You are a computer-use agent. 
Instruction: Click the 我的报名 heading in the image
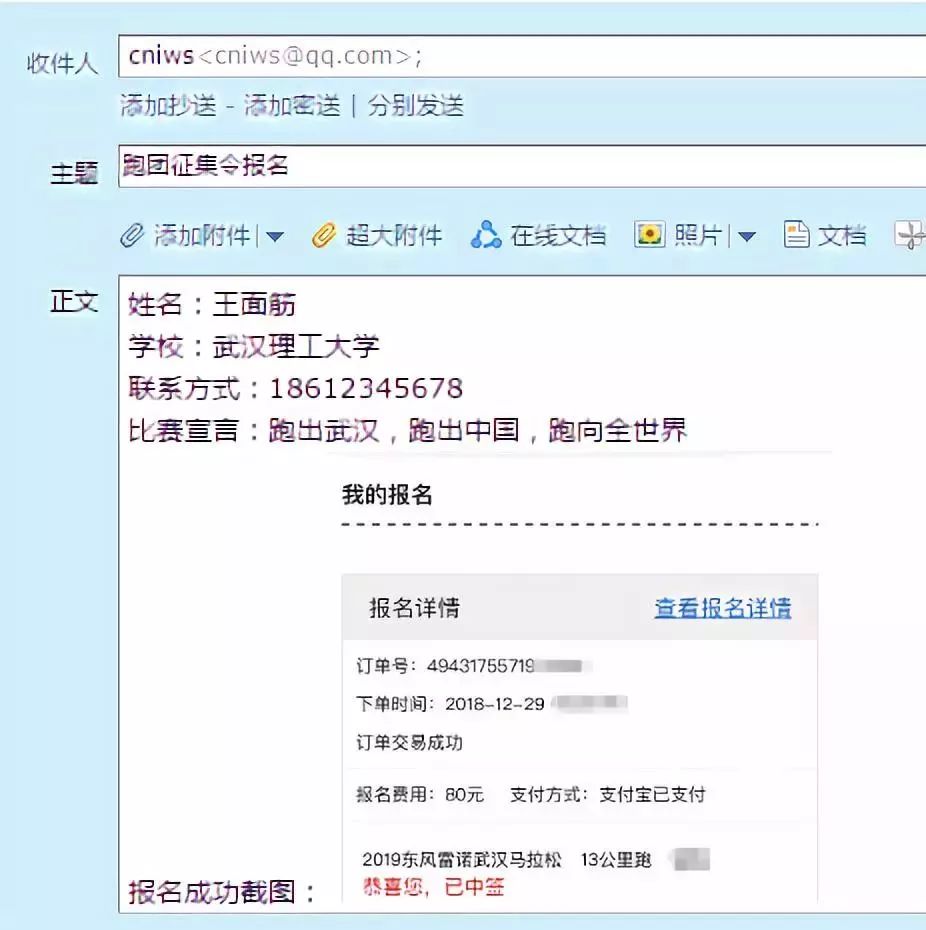(x=387, y=495)
